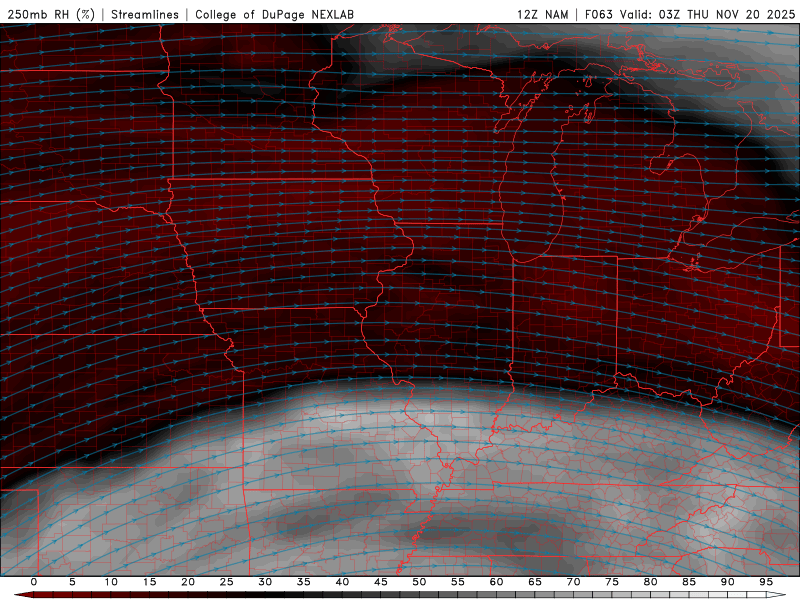800x600 pixels.
Task: Click the 'Streamlines' label in header
Action: click(145, 14)
